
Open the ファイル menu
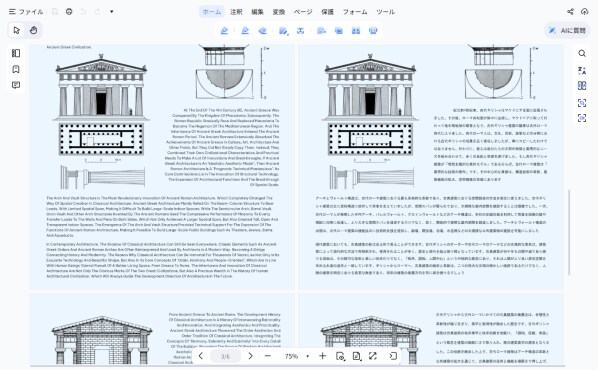[26, 12]
